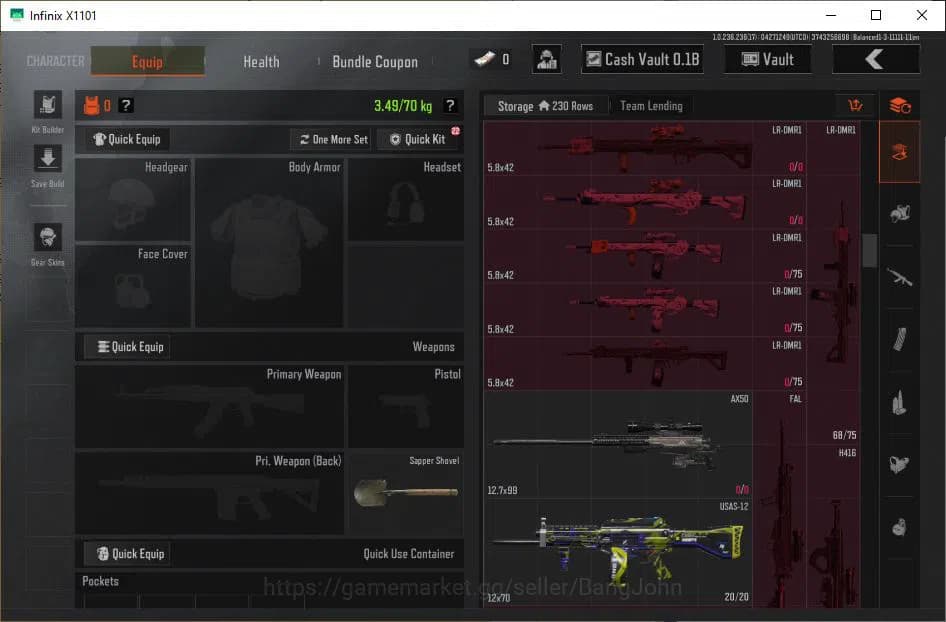
Task: Click the arrow icon right of Team Lending
Action: click(x=855, y=105)
